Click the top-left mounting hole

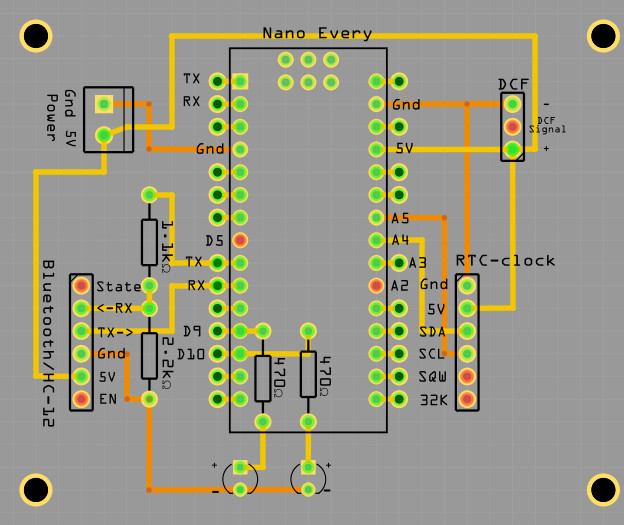coord(36,36)
